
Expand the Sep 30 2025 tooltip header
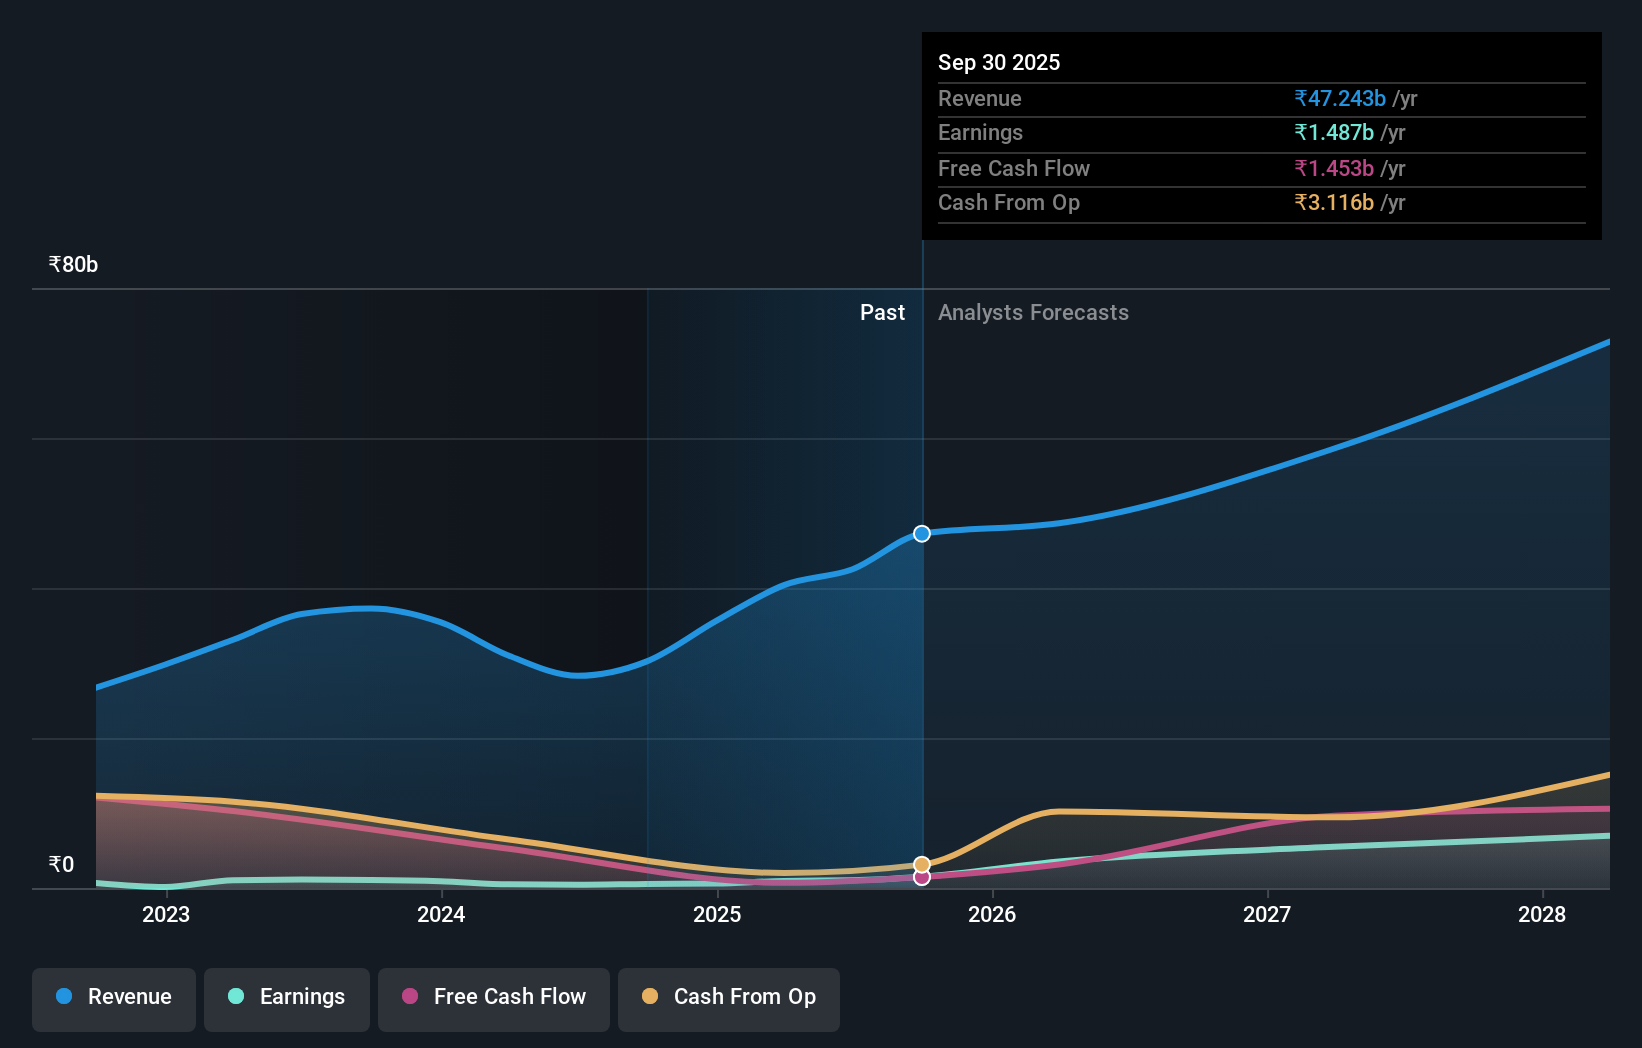coord(999,62)
